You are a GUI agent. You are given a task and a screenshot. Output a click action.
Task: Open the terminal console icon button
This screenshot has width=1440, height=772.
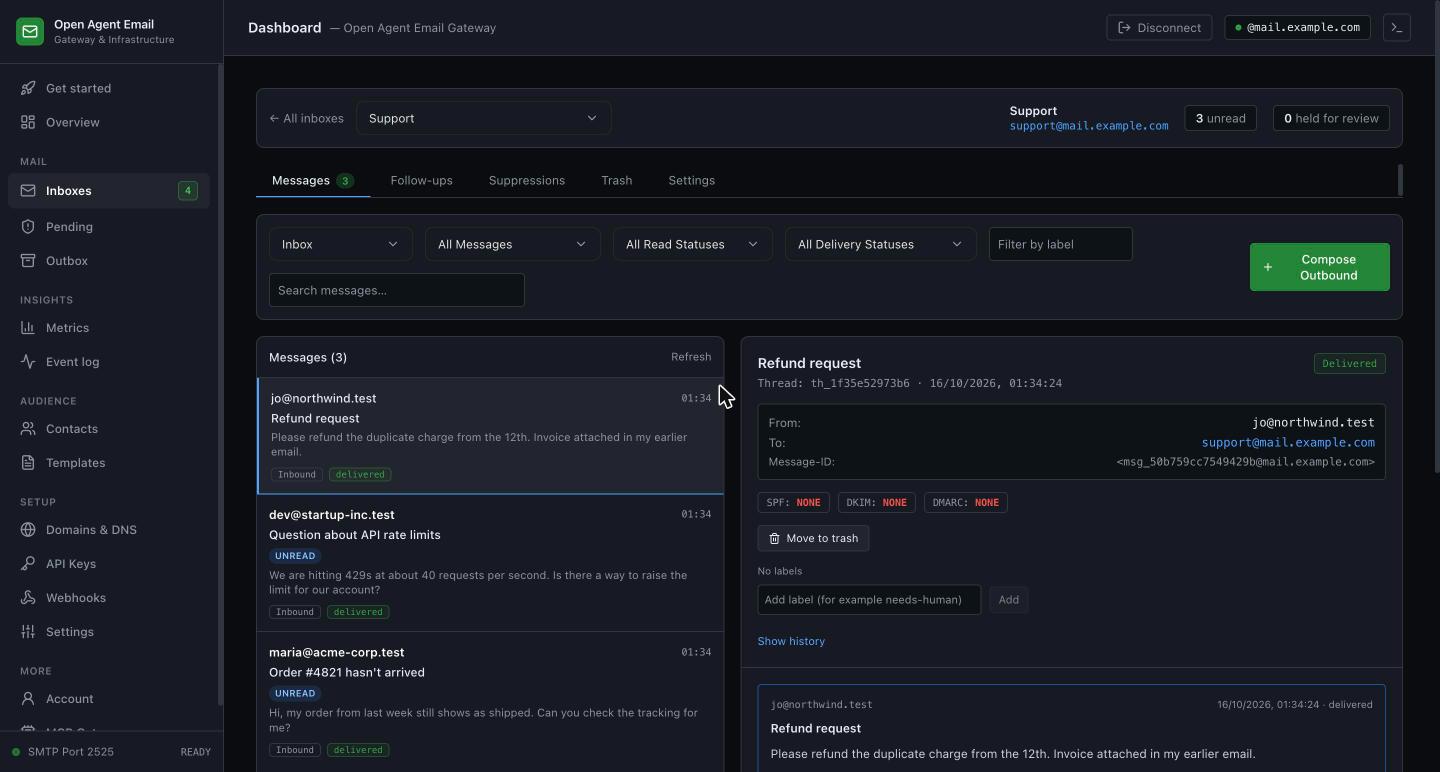coord(1397,28)
